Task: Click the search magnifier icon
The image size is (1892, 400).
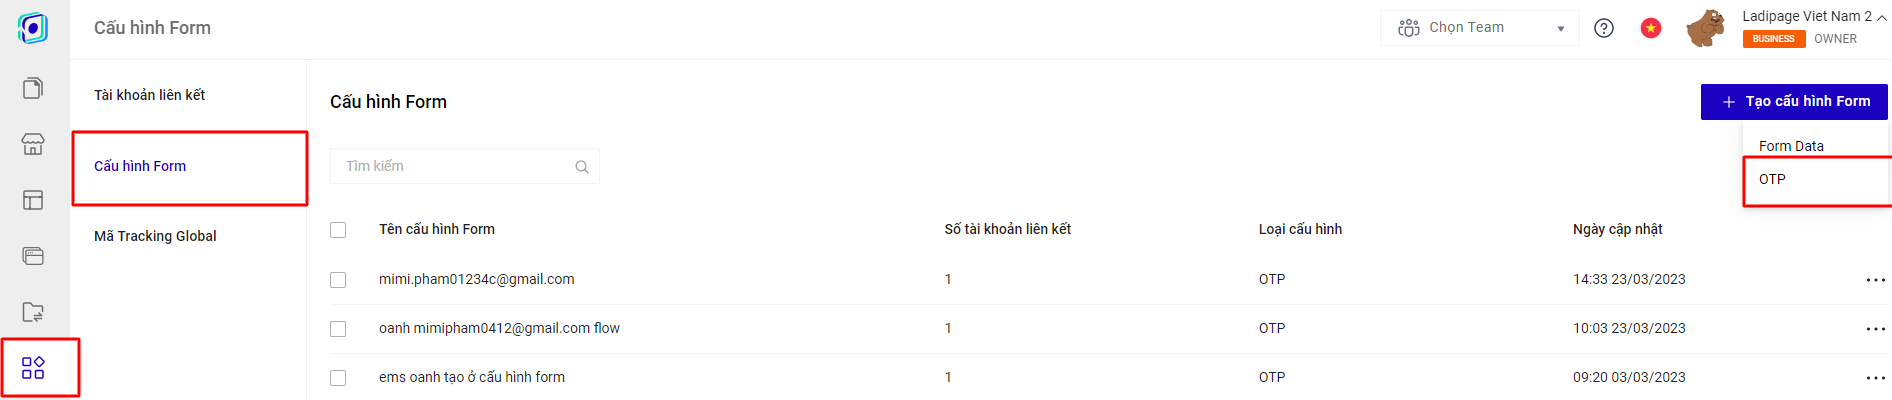Action: (x=582, y=167)
